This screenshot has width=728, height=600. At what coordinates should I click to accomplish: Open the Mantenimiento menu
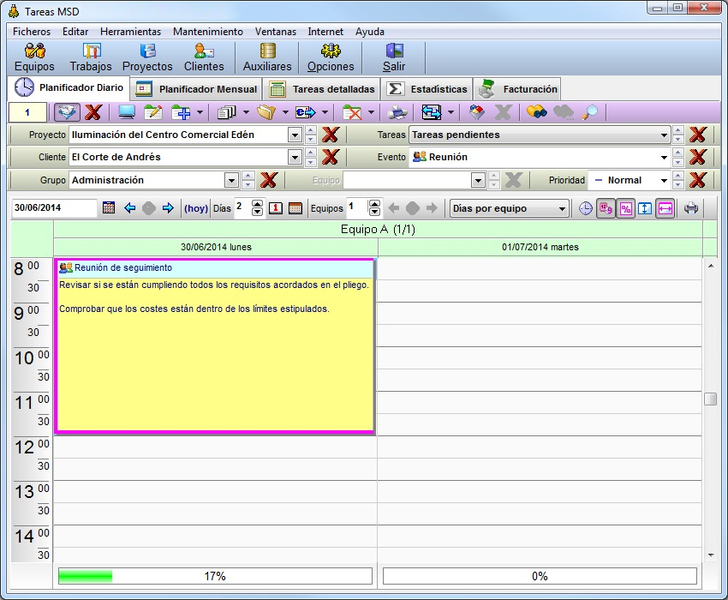pos(208,32)
